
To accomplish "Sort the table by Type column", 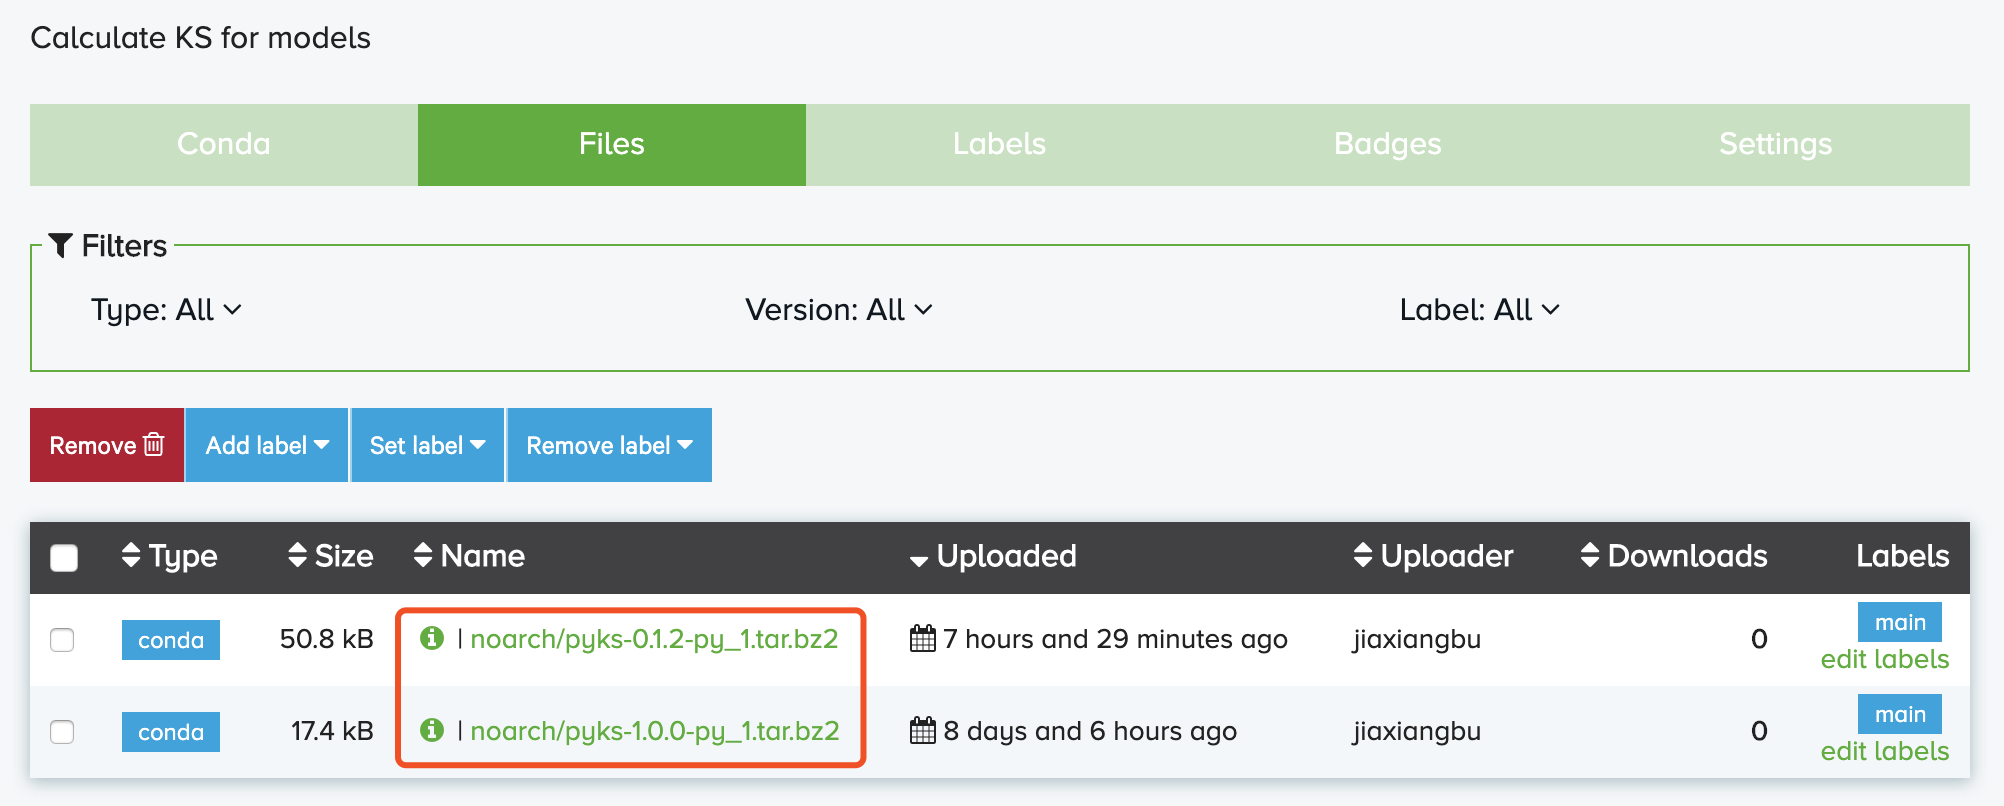I will tap(169, 556).
